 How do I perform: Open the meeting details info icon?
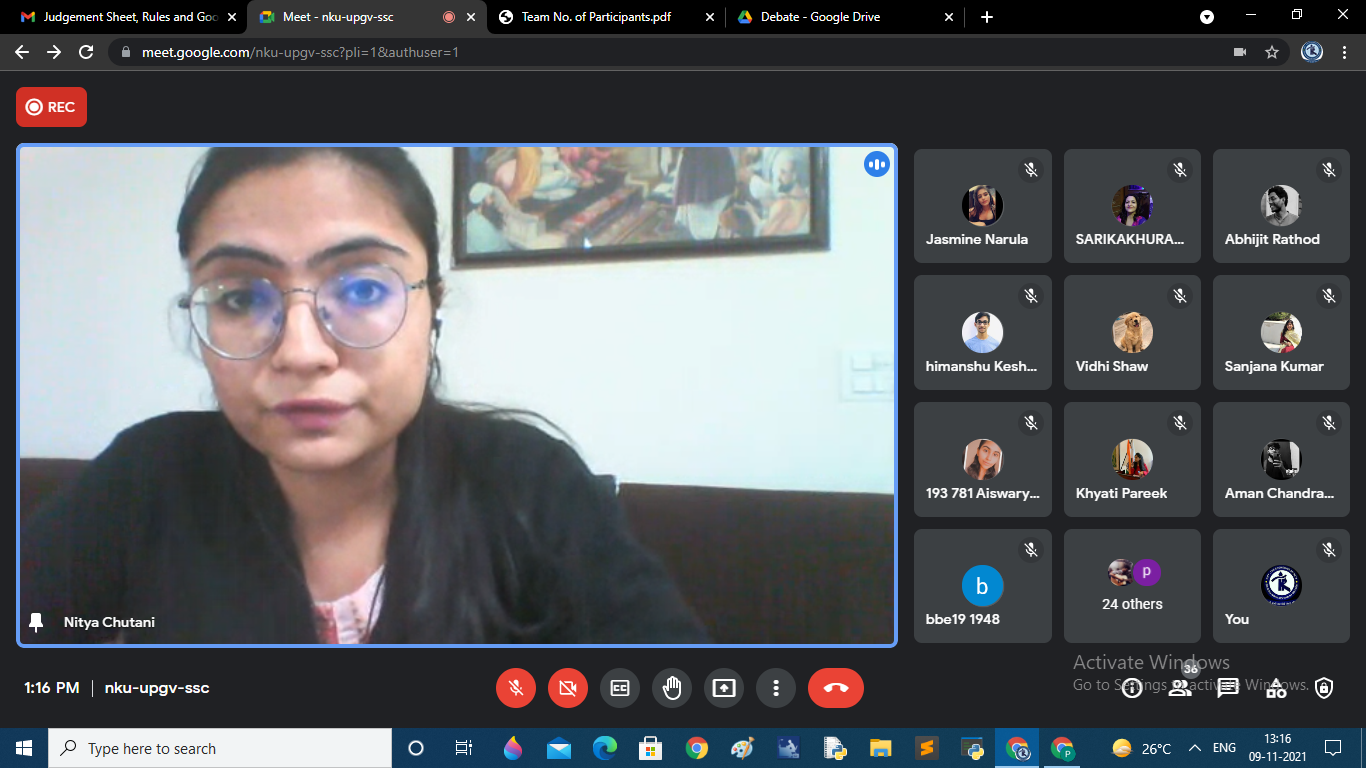(1132, 688)
